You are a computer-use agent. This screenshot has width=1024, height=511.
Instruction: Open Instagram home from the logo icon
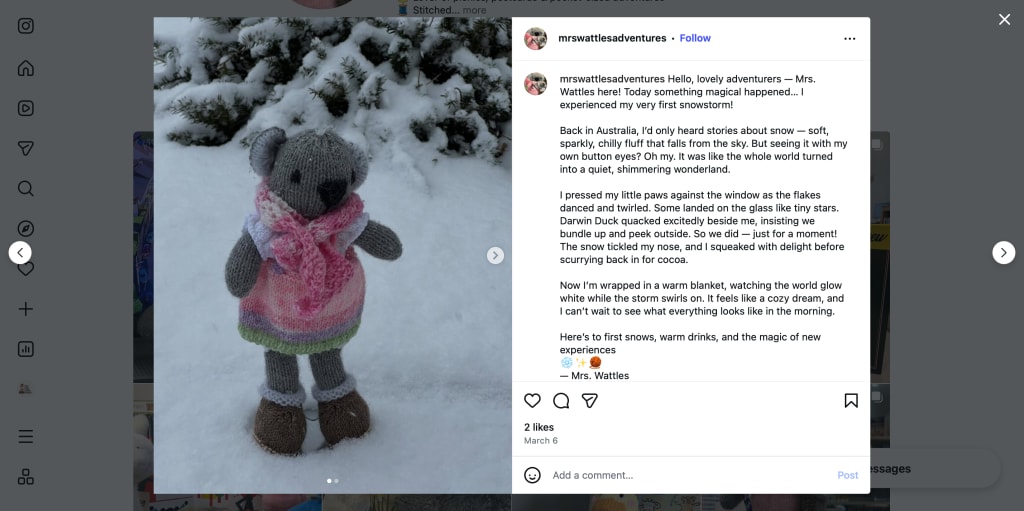pos(25,26)
